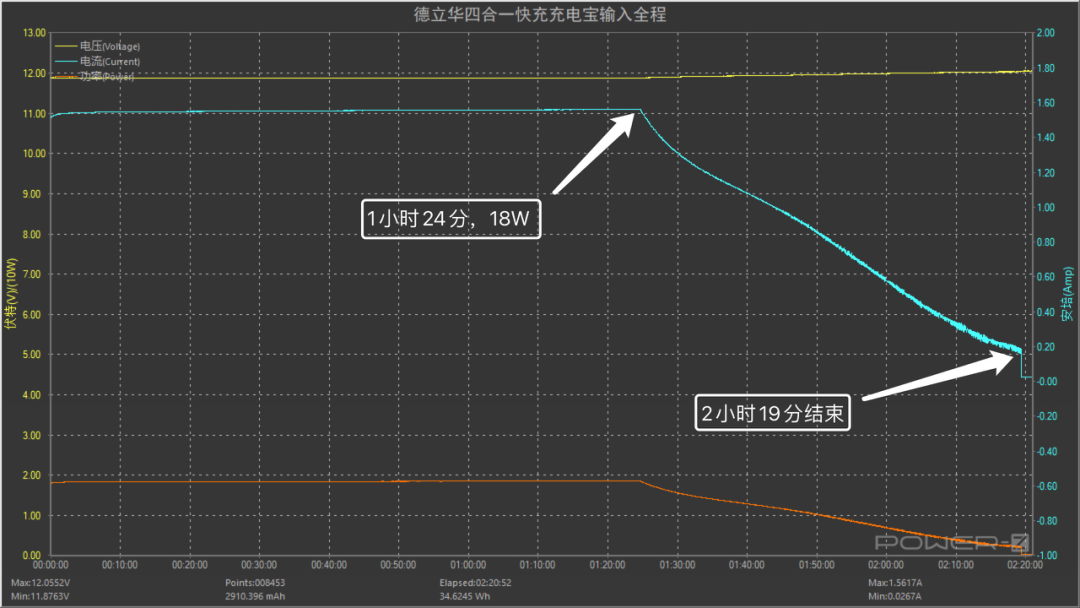Click the 02:20:00 time axis label
The width and height of the screenshot is (1080, 608).
[1025, 565]
